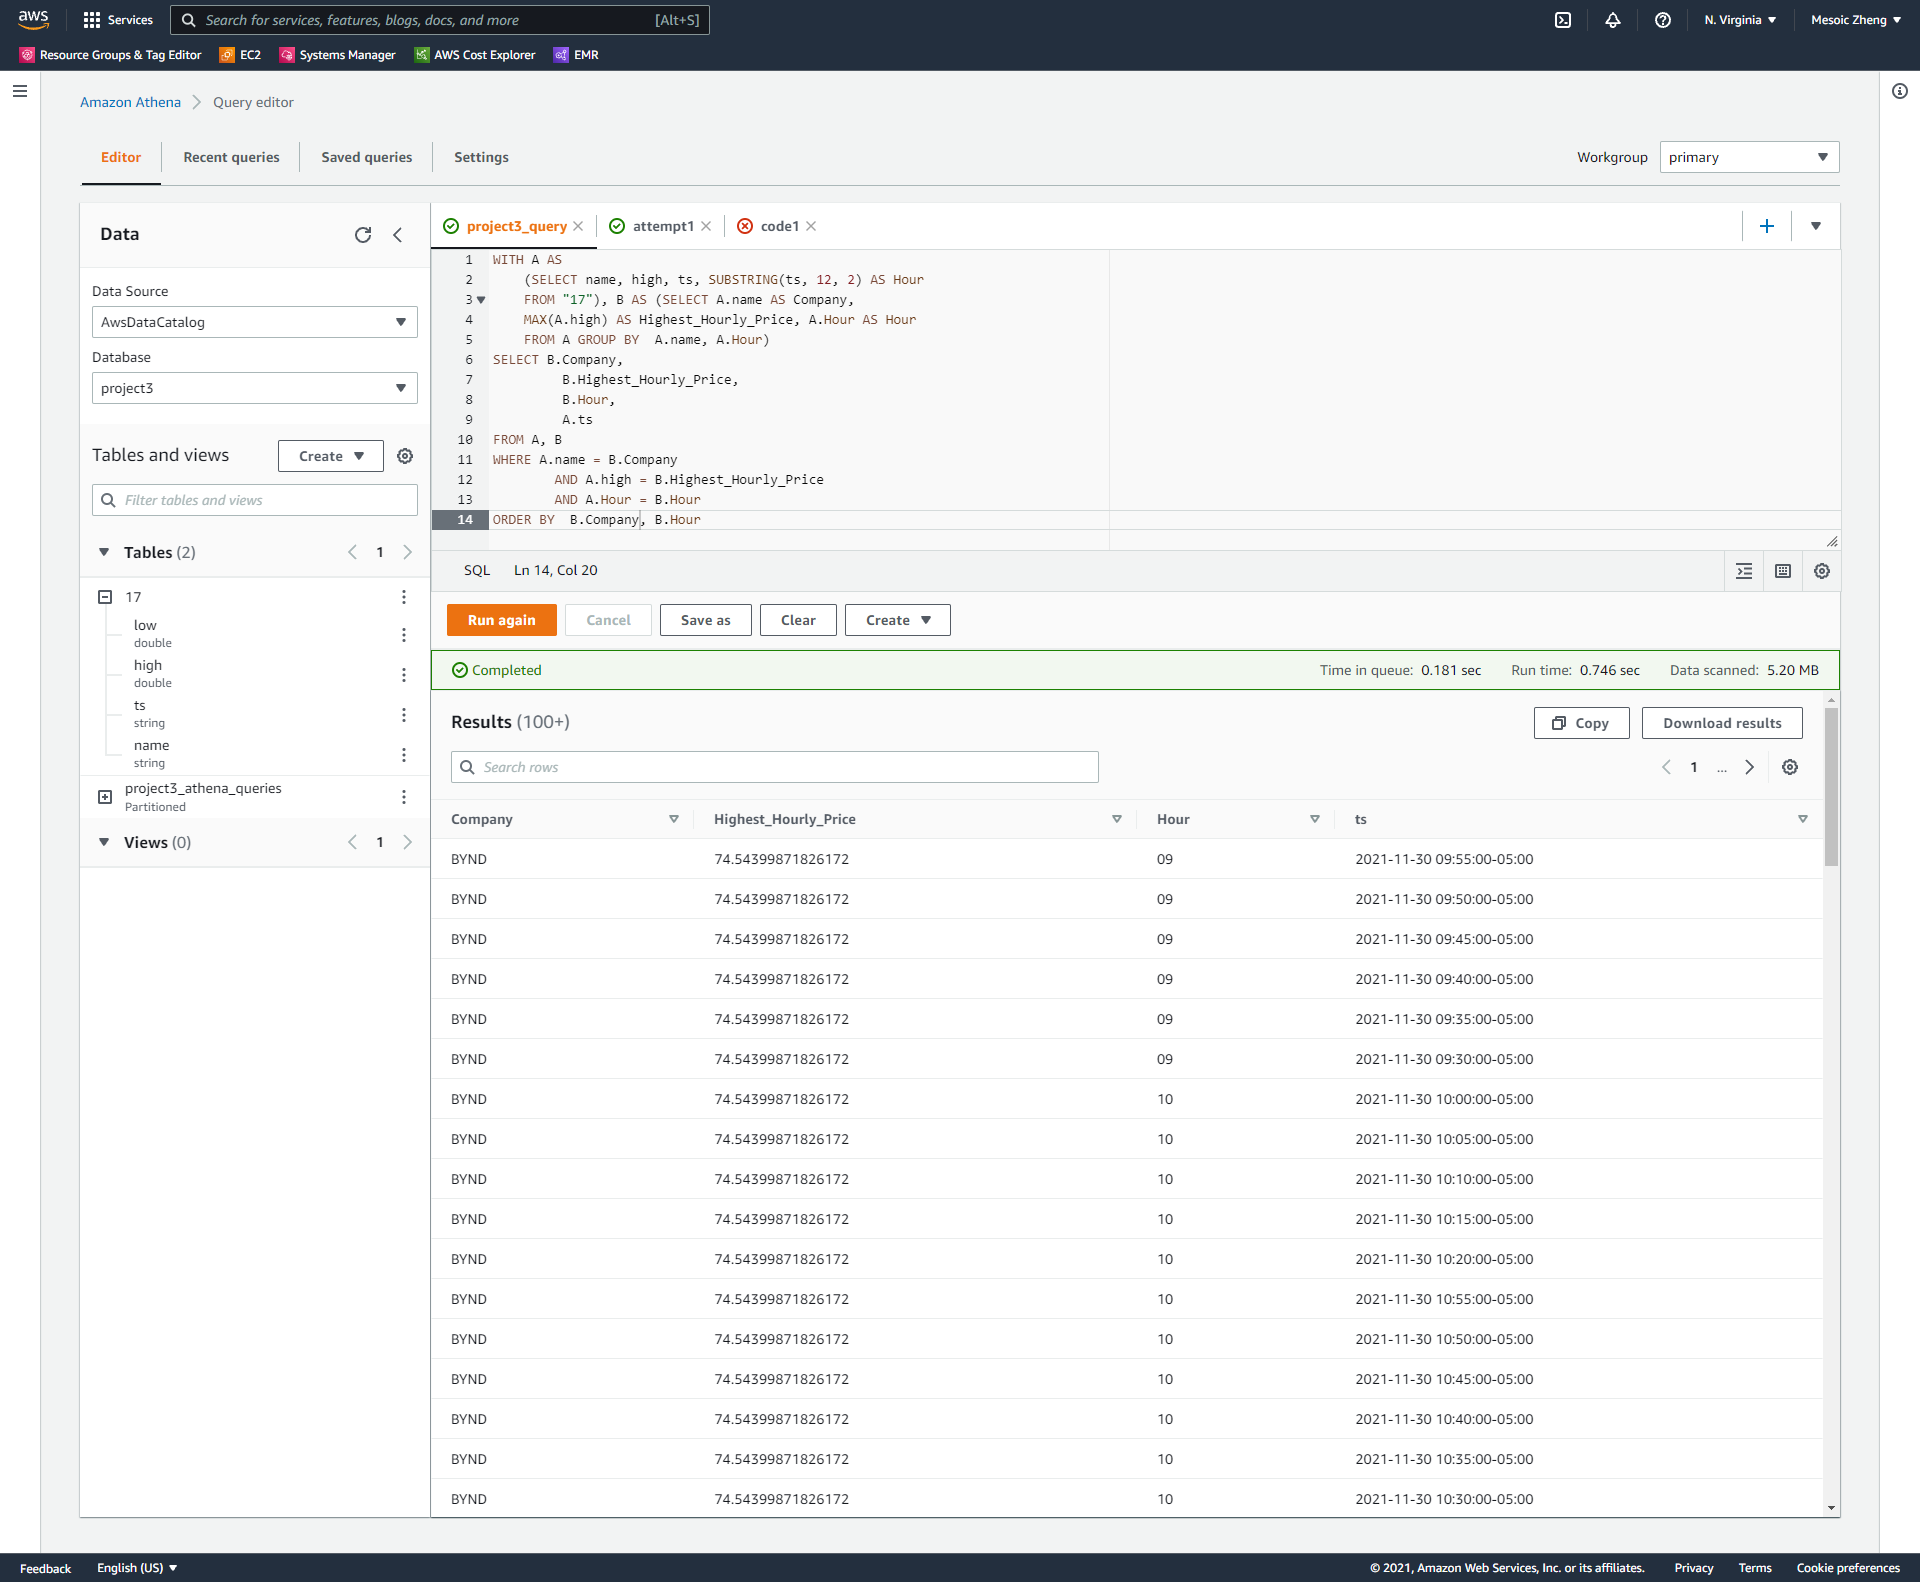
Task: Expand the Views (0) section
Action: coord(104,842)
